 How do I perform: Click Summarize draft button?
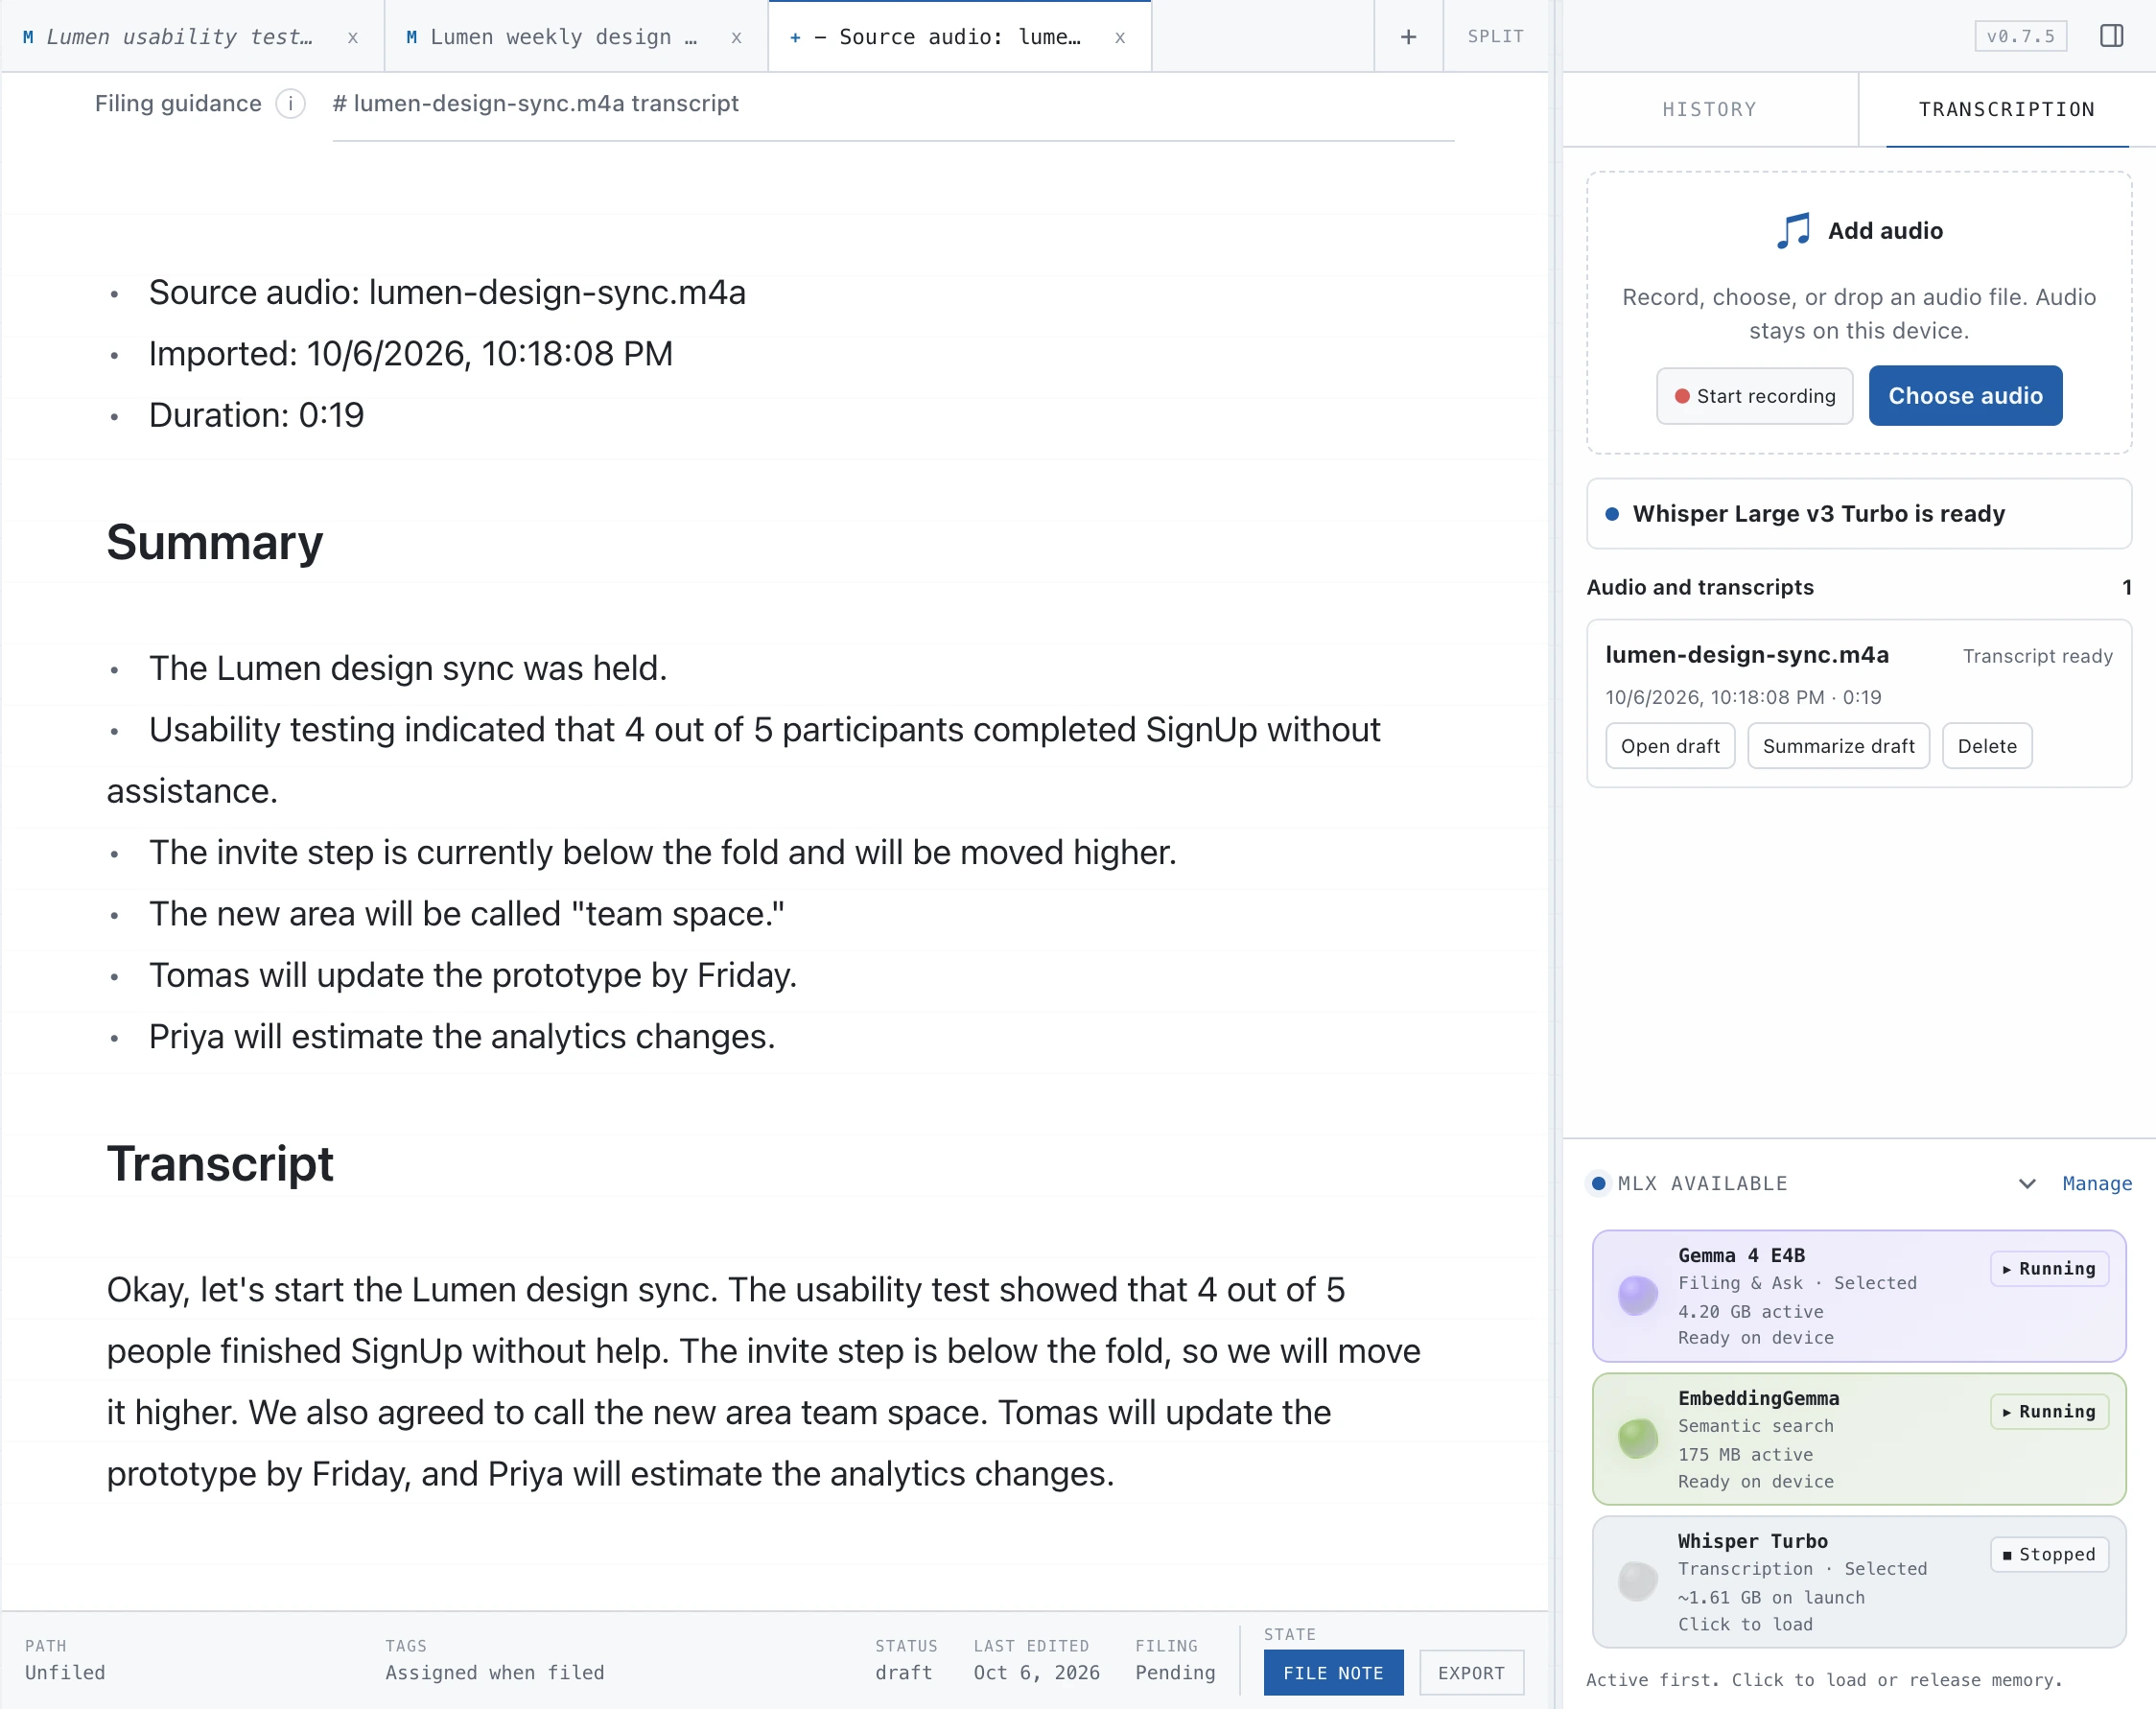(x=1838, y=746)
